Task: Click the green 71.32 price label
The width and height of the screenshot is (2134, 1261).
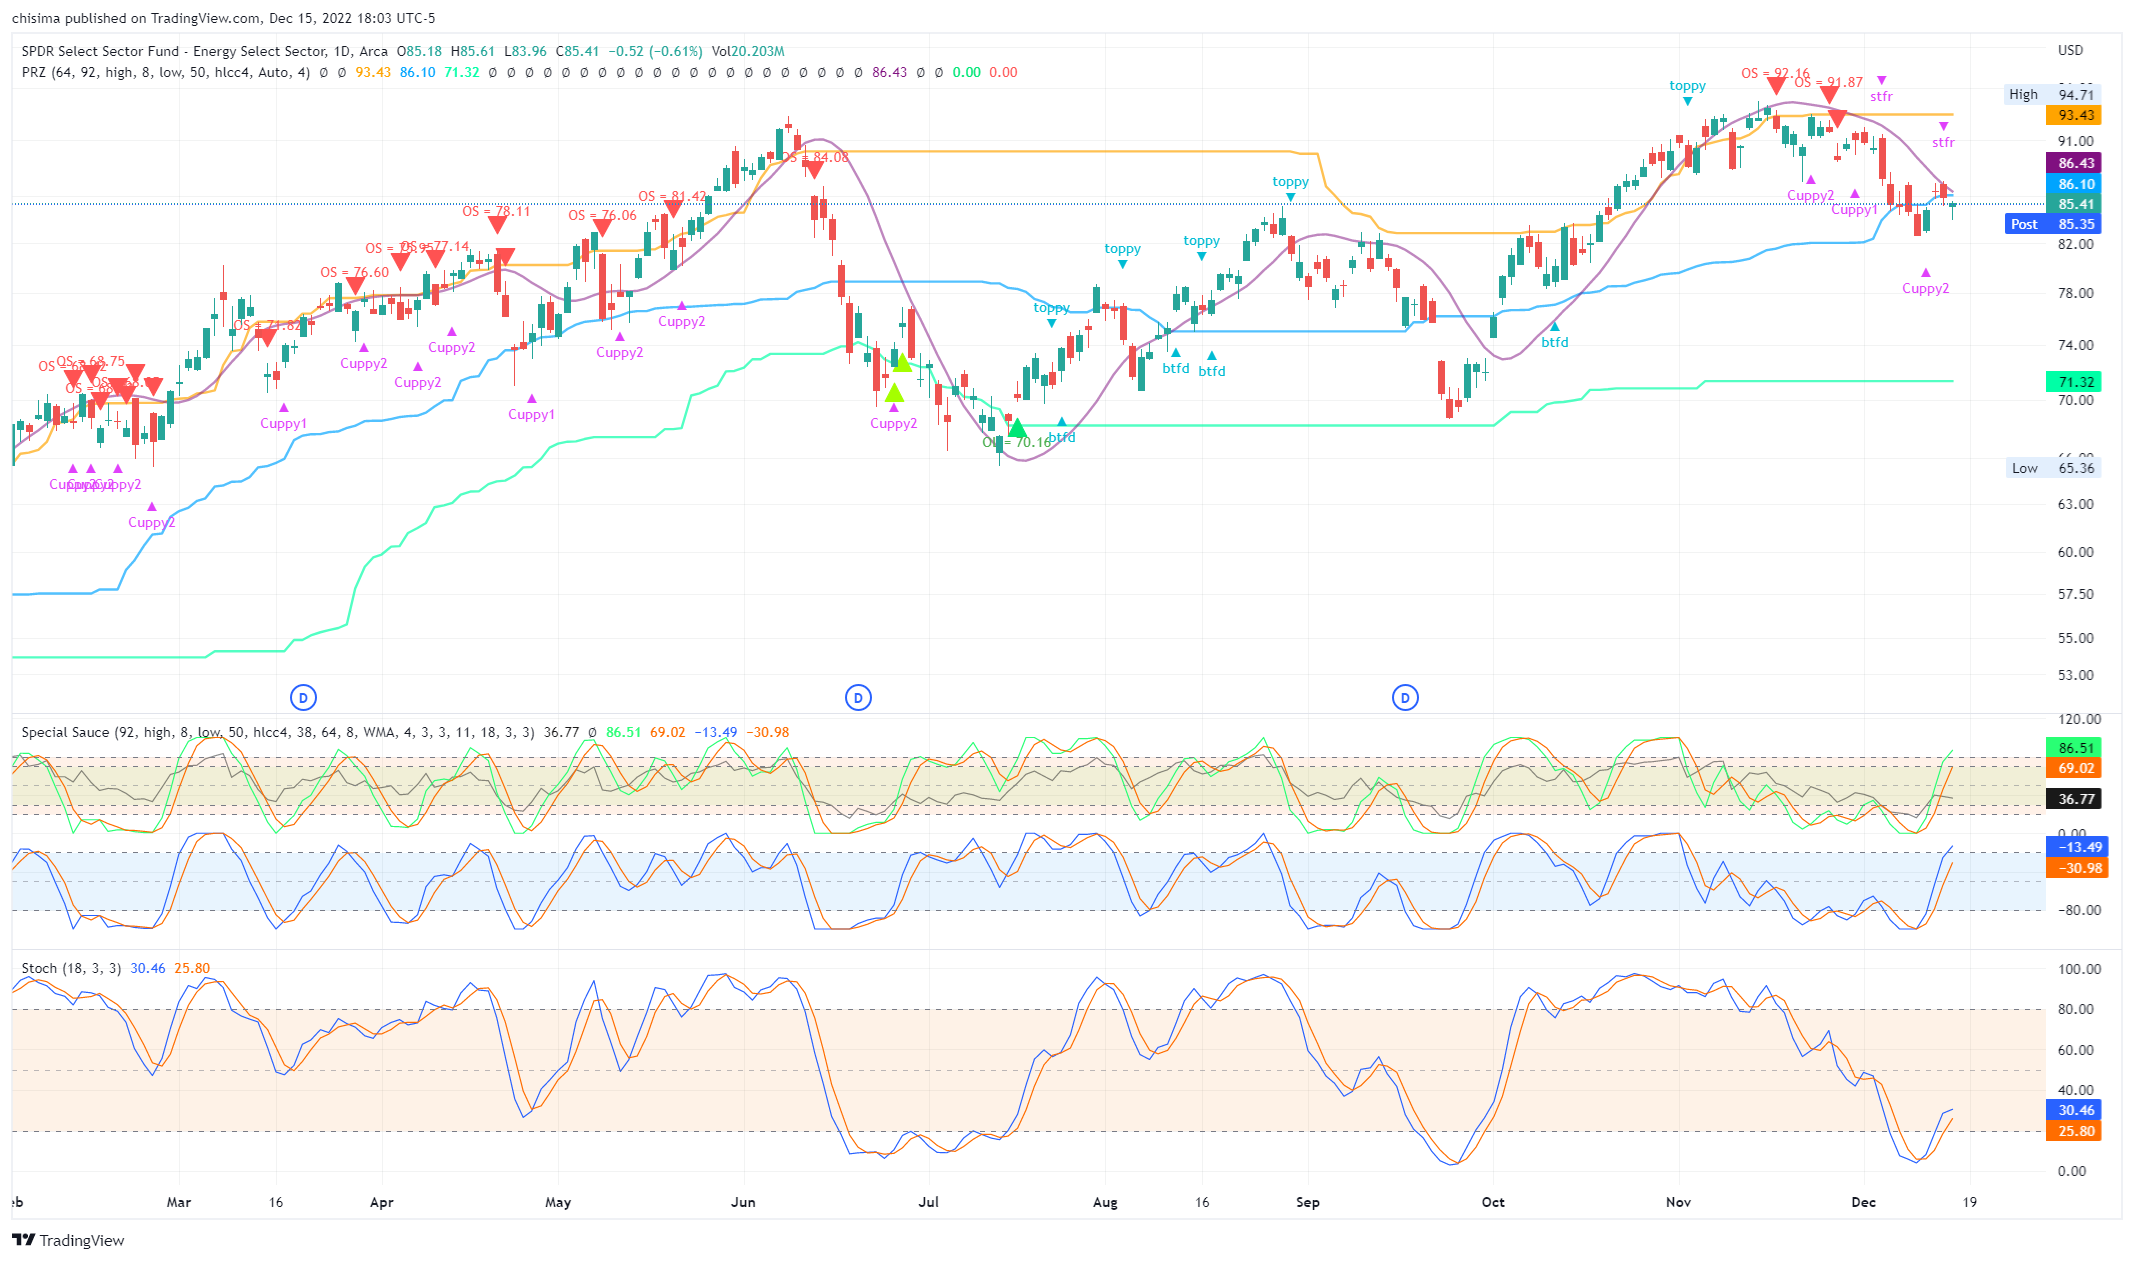Action: (2075, 382)
